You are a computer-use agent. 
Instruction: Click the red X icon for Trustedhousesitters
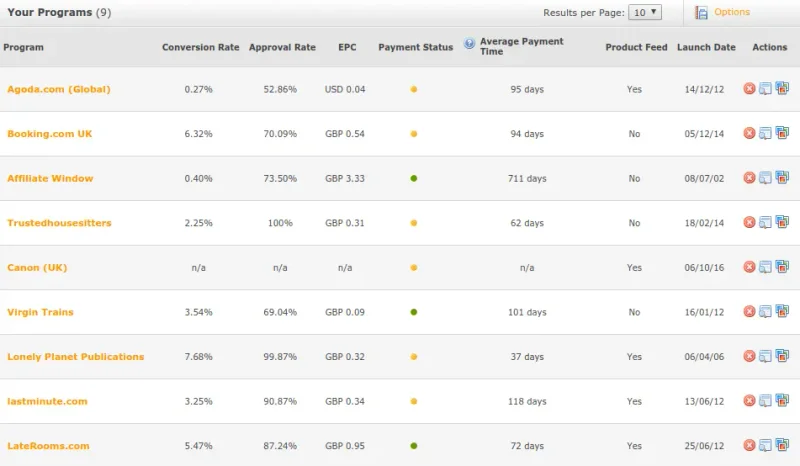[749, 222]
